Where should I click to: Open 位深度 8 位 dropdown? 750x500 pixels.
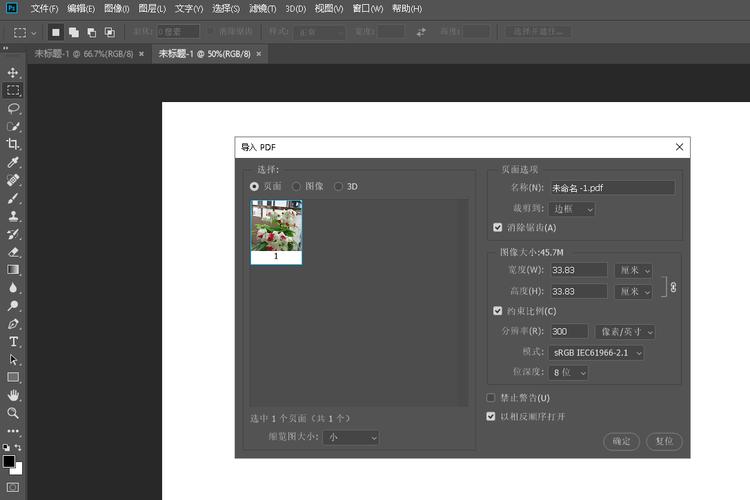568,372
